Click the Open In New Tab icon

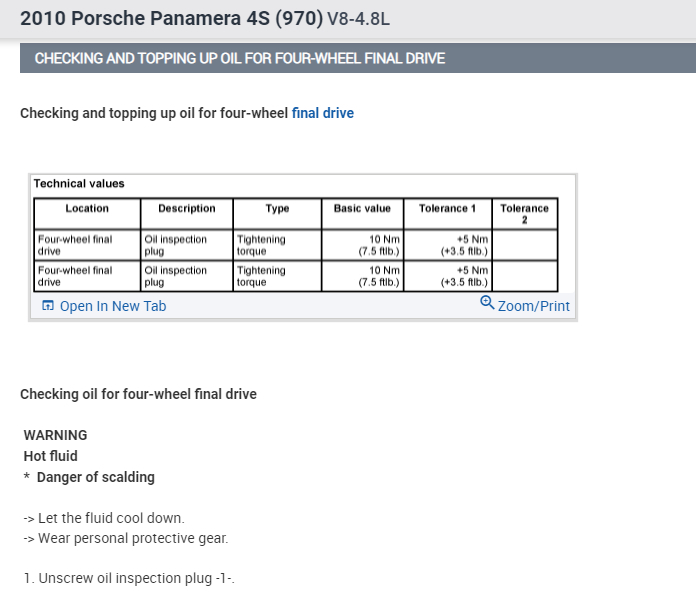point(47,307)
